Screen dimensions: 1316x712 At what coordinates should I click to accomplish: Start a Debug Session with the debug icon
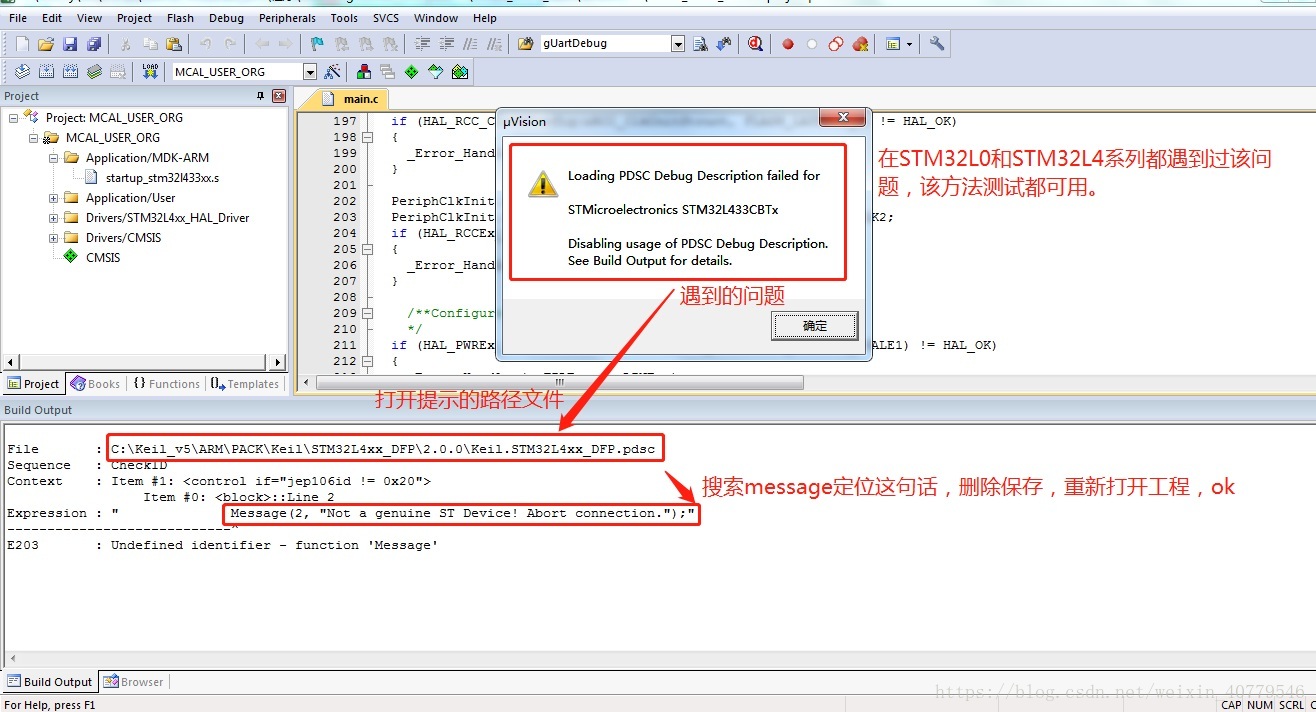pyautogui.click(x=755, y=43)
